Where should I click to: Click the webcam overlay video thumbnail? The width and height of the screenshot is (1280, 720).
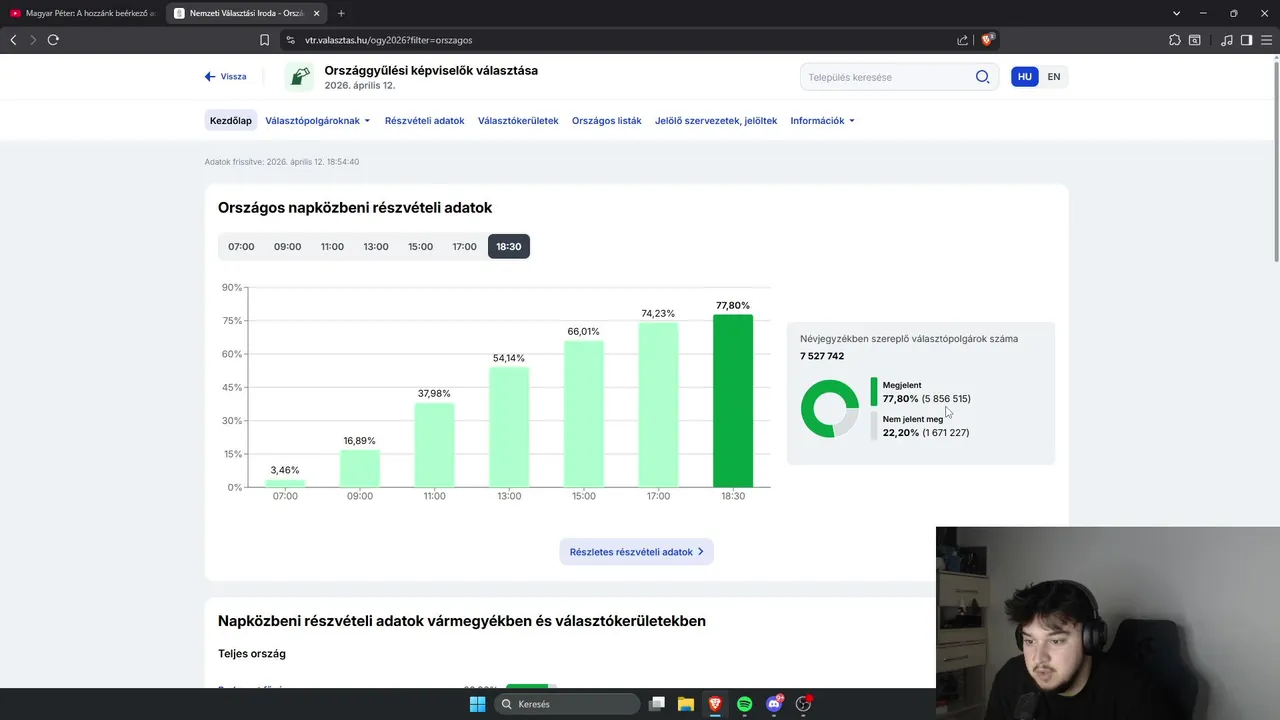point(1108,607)
